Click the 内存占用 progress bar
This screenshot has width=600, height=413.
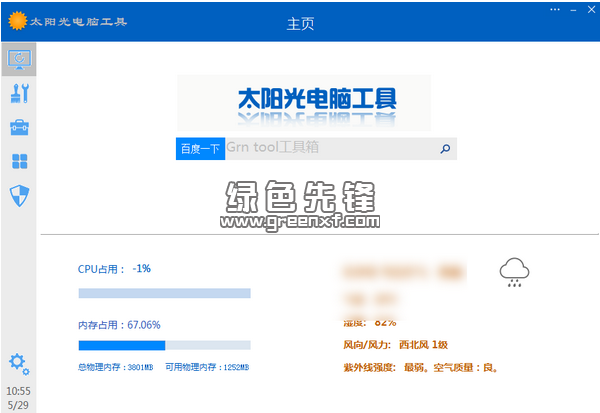tap(165, 345)
